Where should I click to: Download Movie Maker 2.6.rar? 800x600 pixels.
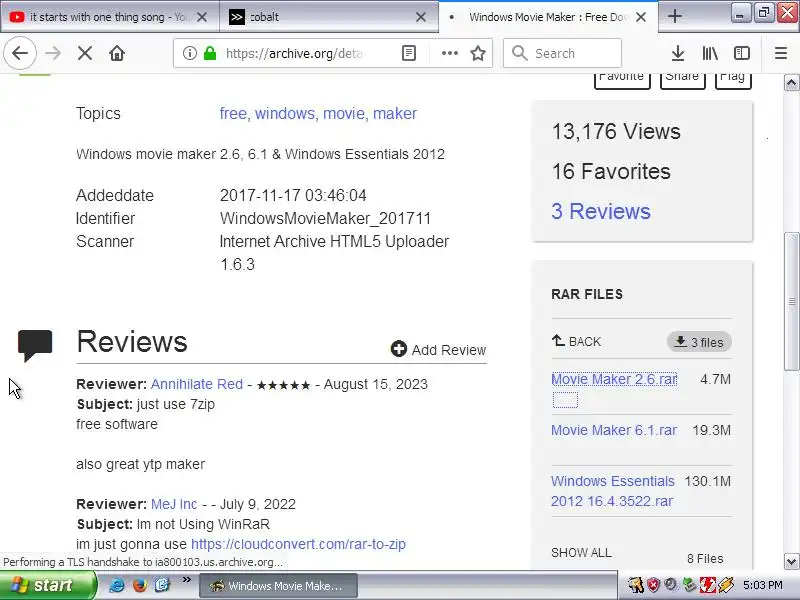tap(614, 379)
